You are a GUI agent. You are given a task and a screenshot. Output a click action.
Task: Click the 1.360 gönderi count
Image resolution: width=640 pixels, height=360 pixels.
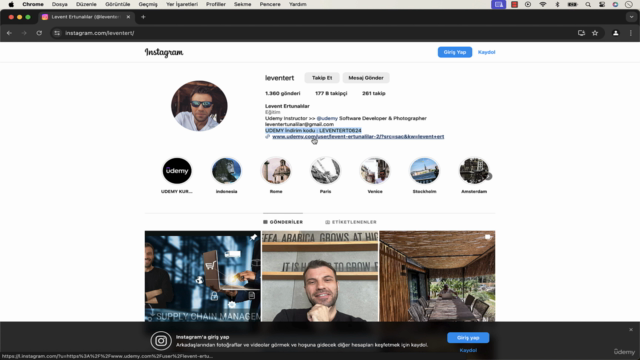pyautogui.click(x=282, y=93)
